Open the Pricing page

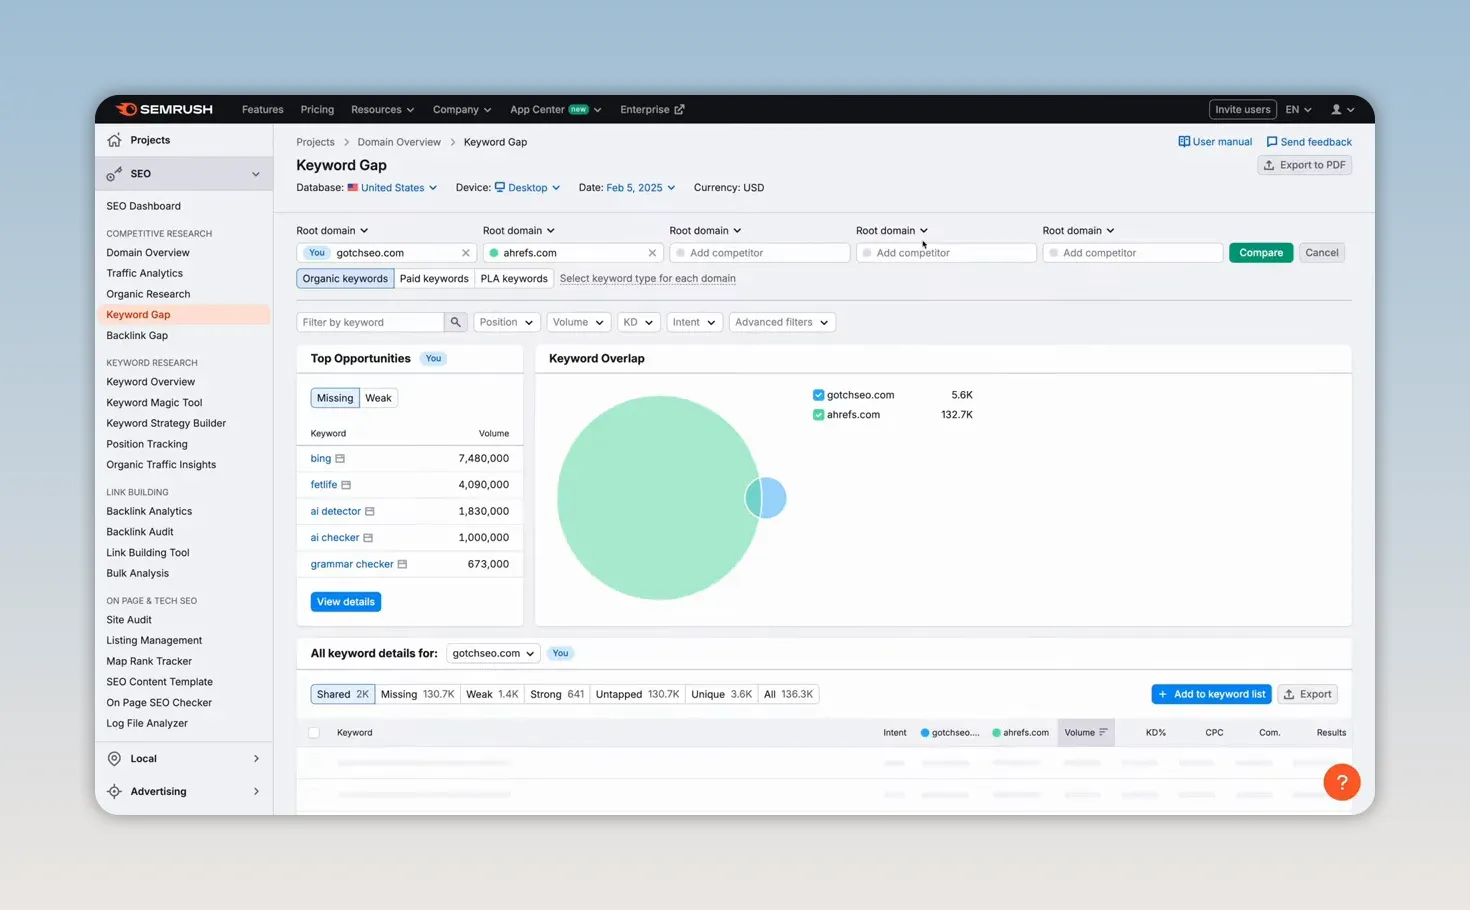tap(317, 110)
